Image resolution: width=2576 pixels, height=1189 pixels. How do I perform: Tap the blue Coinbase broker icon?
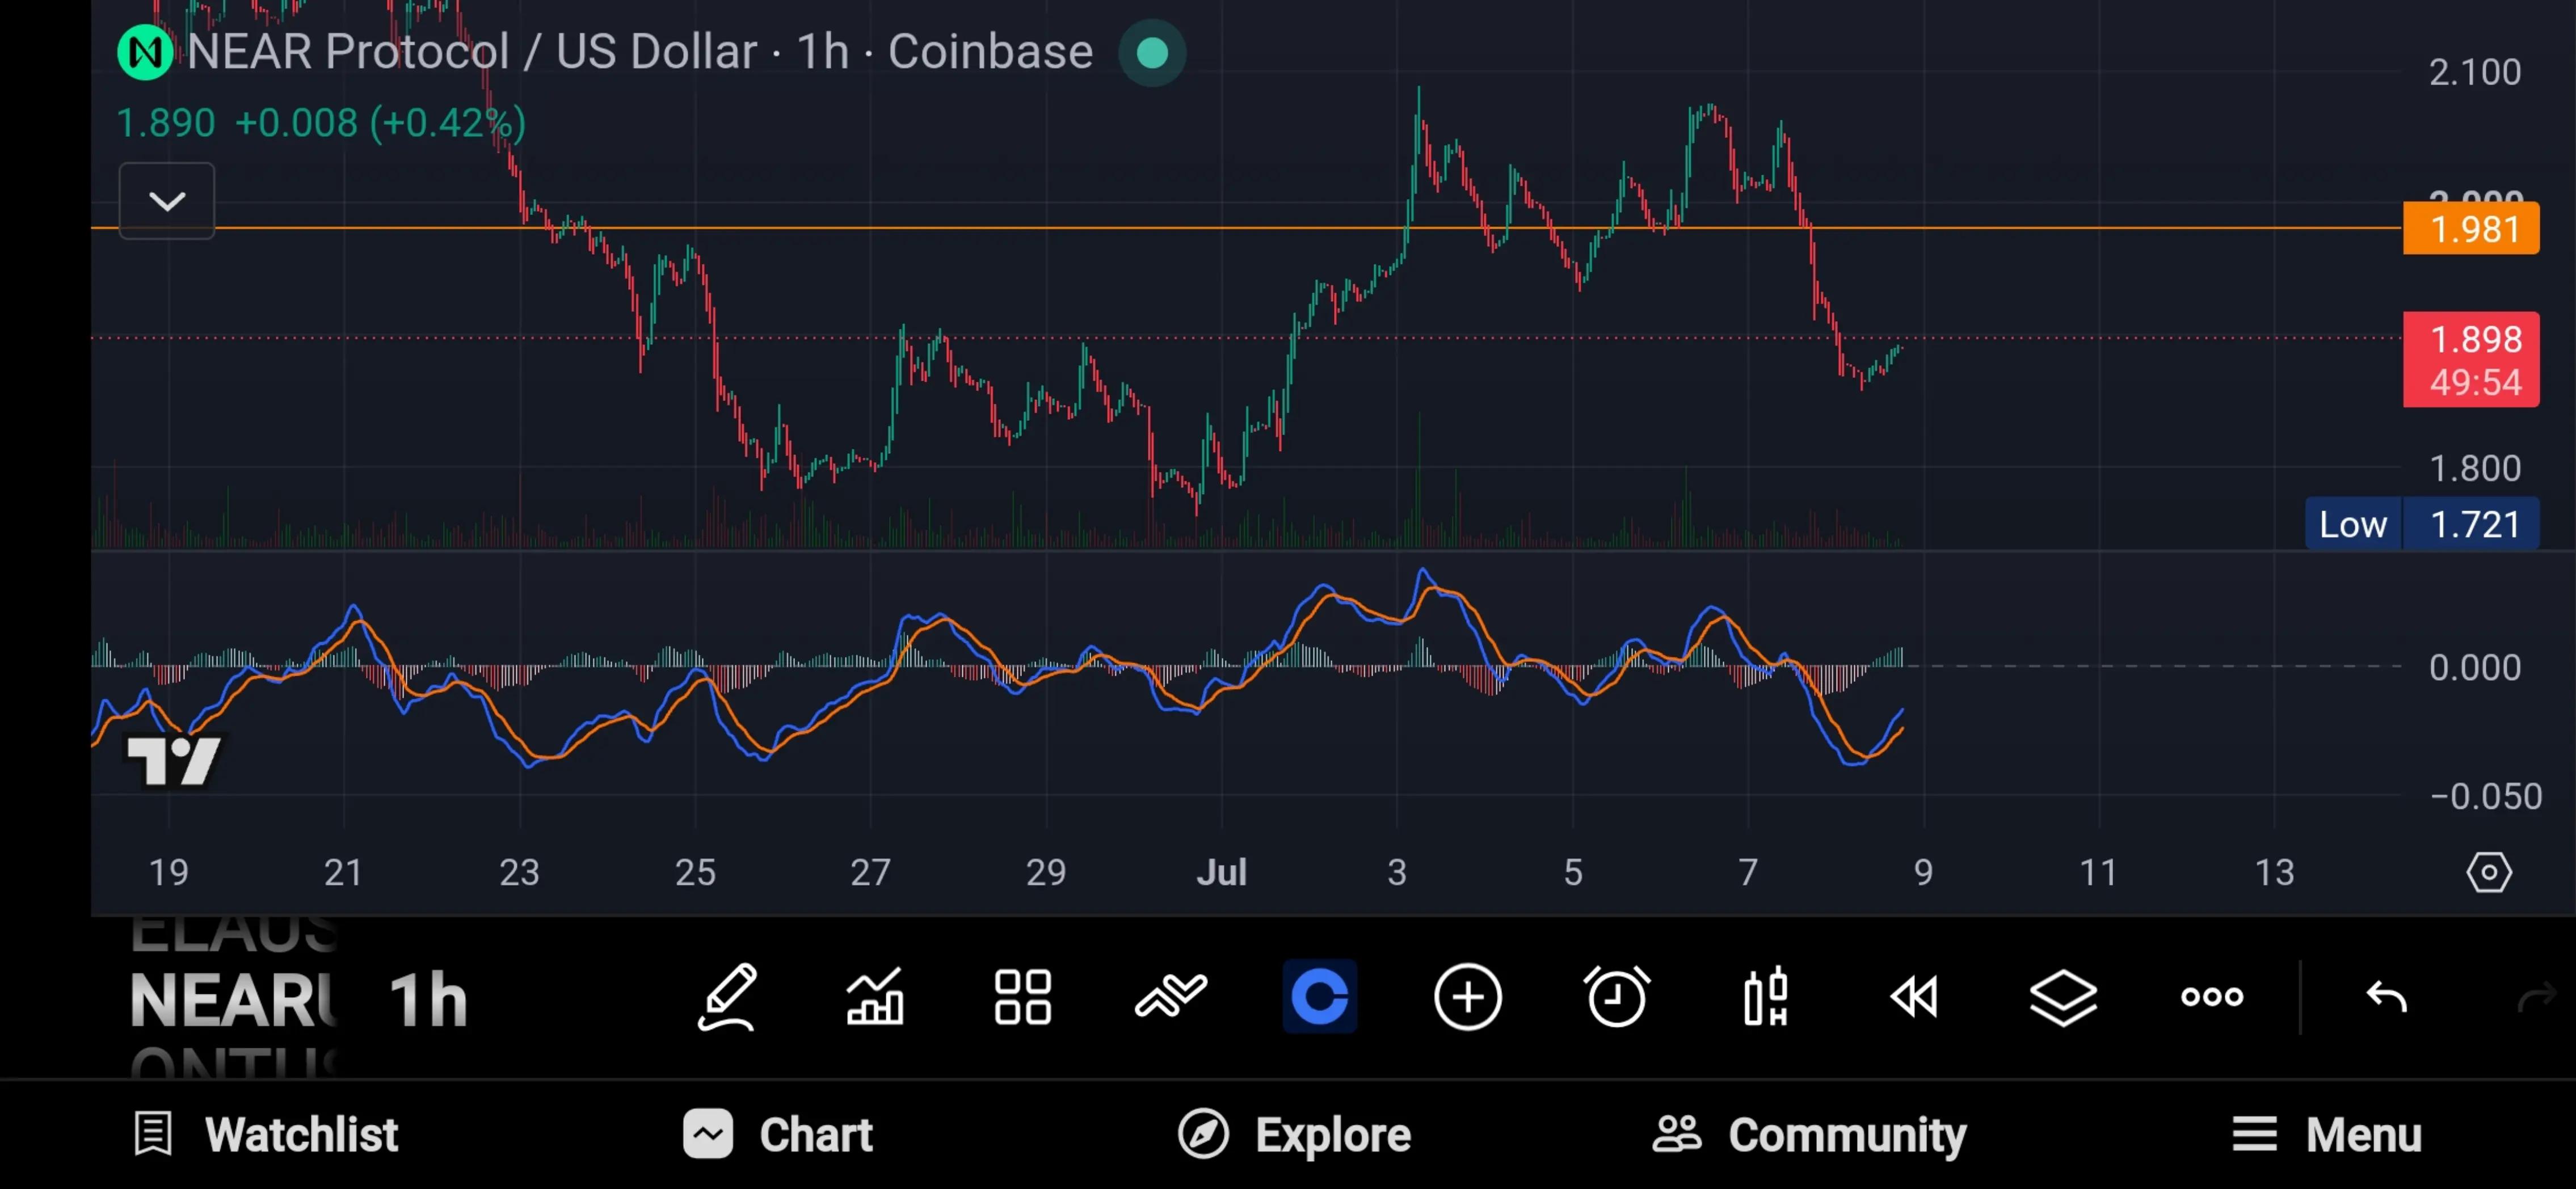pyautogui.click(x=1320, y=997)
